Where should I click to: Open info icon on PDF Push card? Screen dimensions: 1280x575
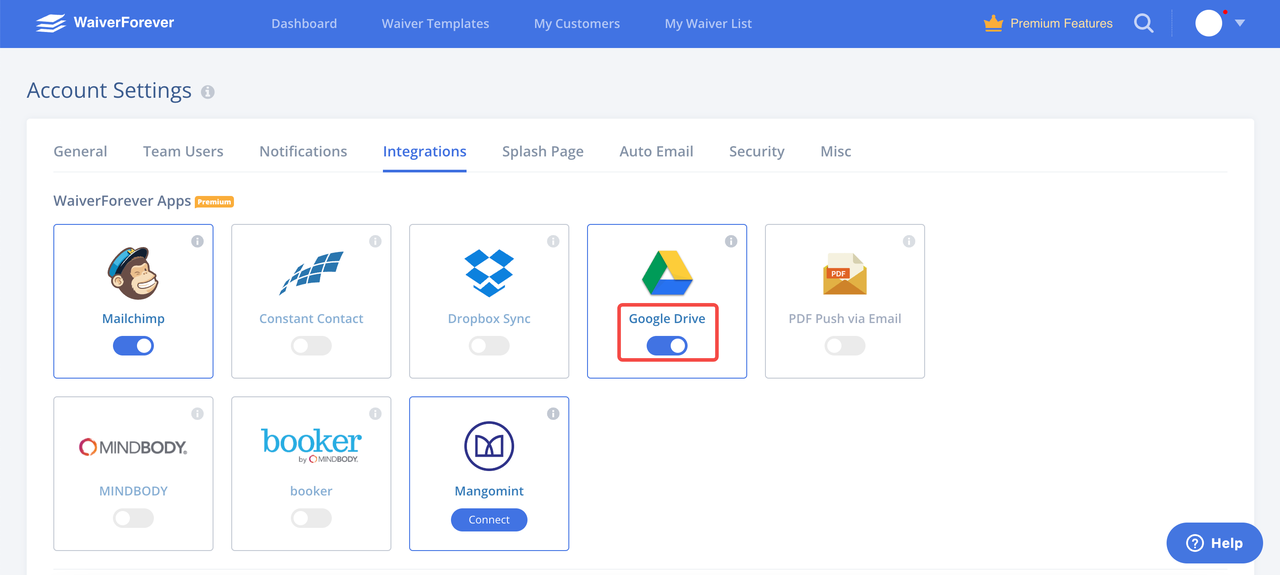click(909, 241)
